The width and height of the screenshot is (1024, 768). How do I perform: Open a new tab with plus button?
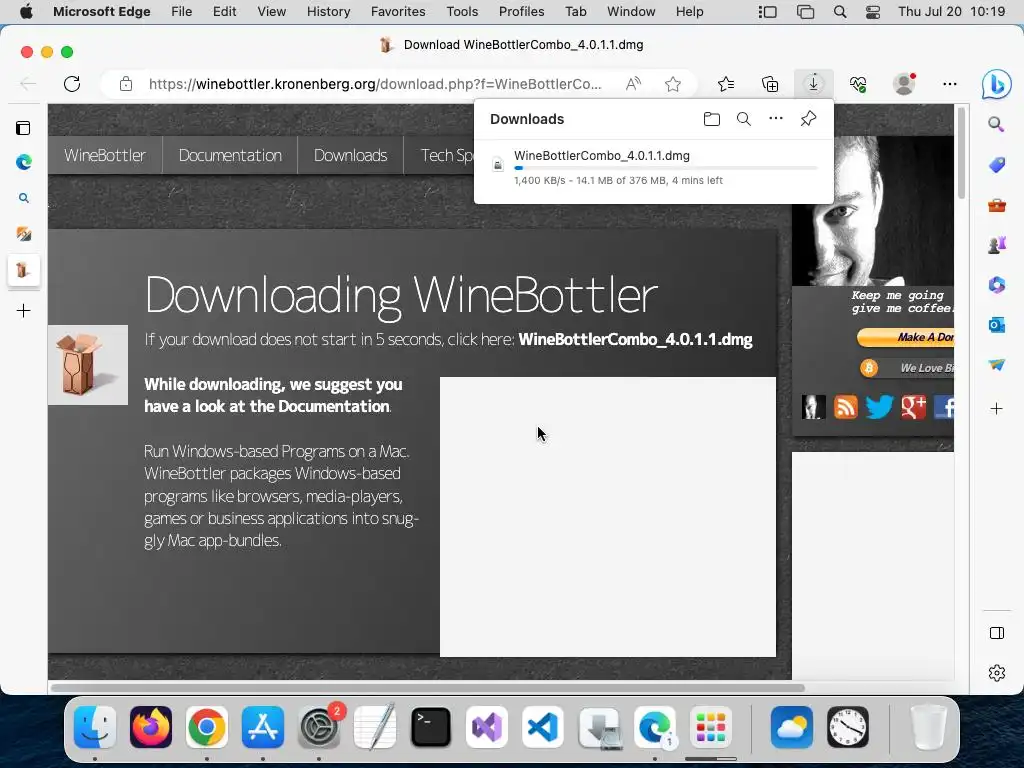point(24,310)
